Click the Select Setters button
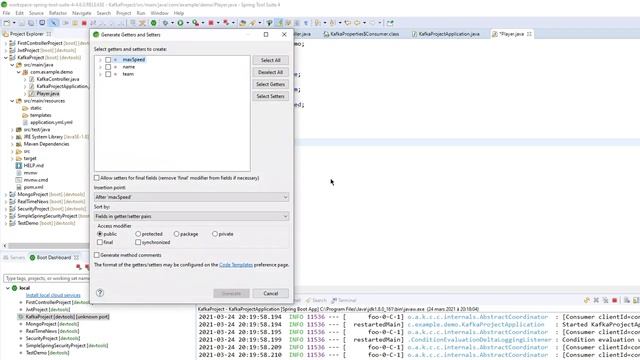640x360 pixels. click(271, 96)
